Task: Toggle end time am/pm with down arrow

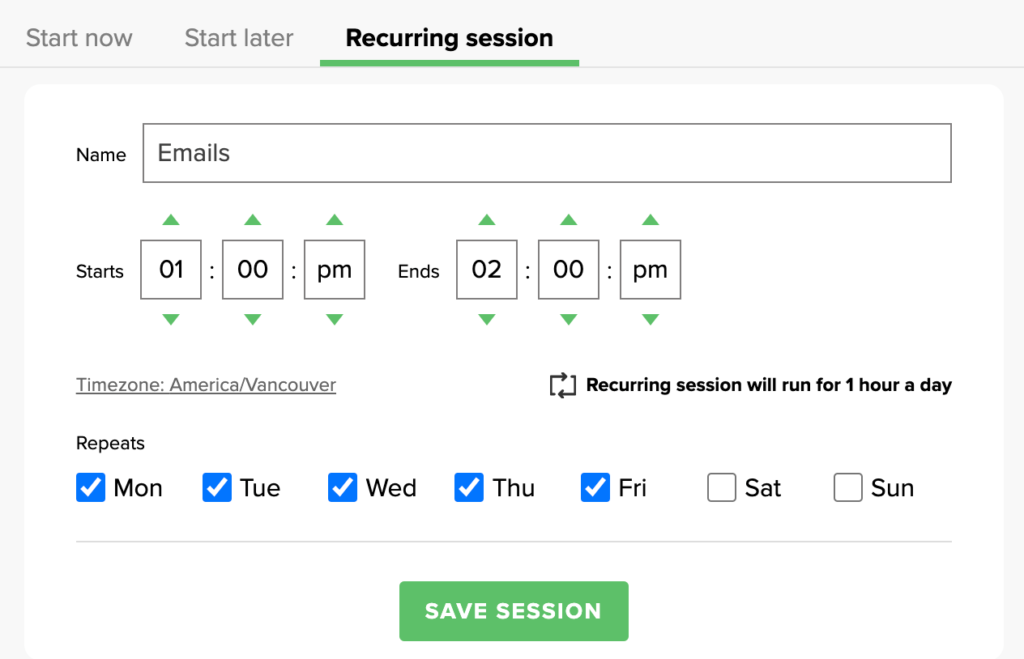Action: (x=651, y=319)
